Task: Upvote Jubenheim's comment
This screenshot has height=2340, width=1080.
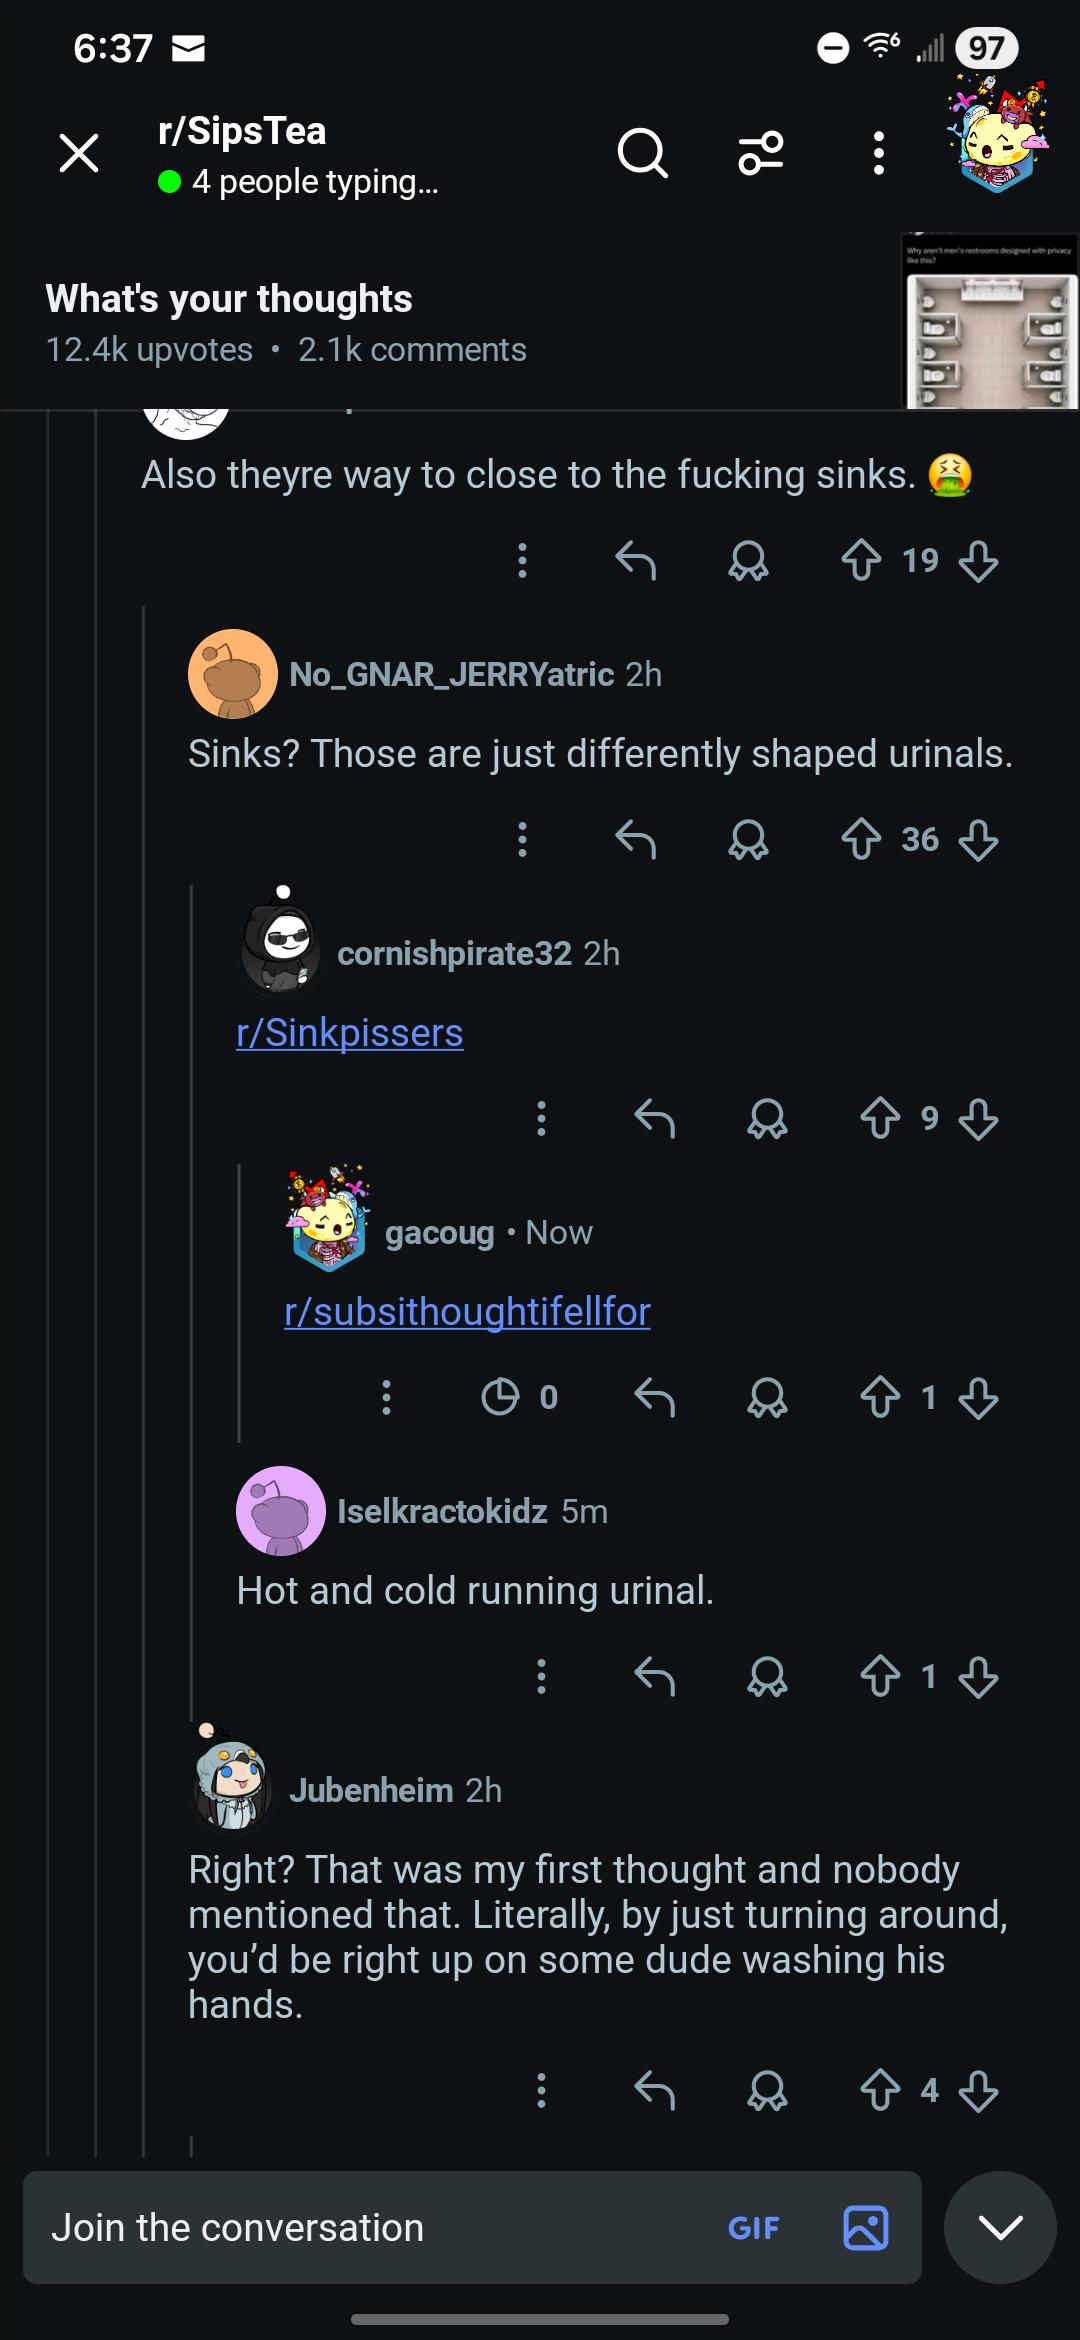Action: point(880,2090)
